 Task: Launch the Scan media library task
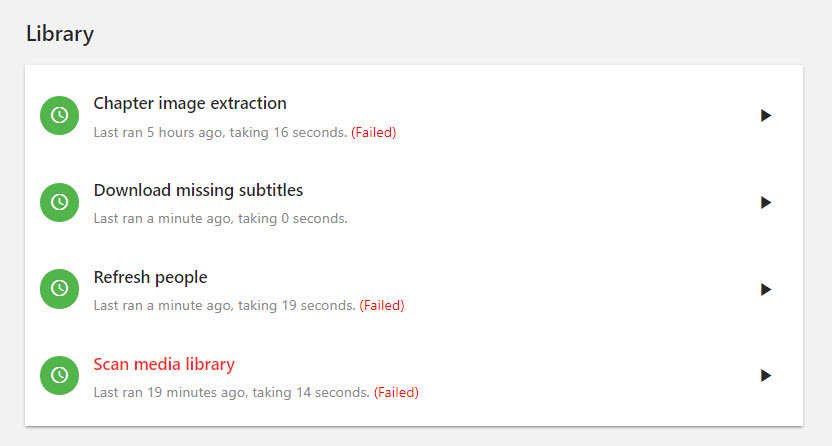765,375
